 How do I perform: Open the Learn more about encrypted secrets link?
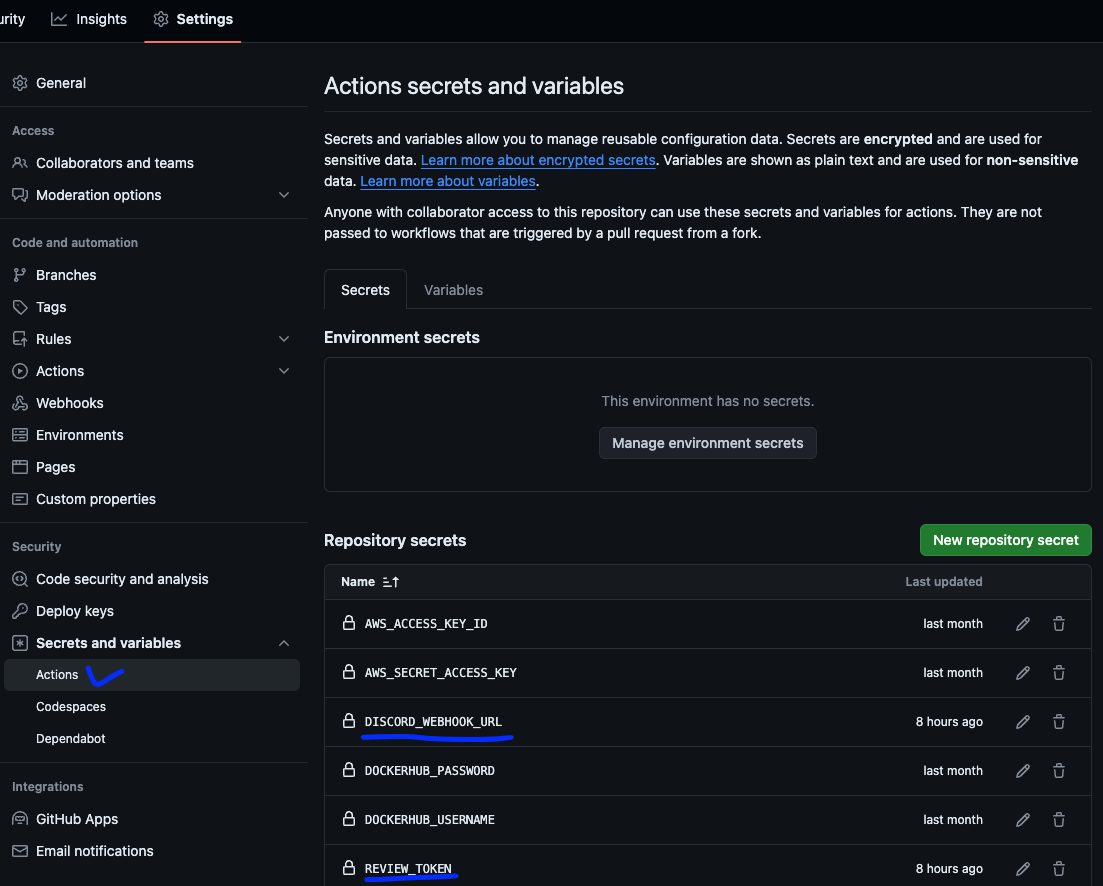pyautogui.click(x=538, y=160)
